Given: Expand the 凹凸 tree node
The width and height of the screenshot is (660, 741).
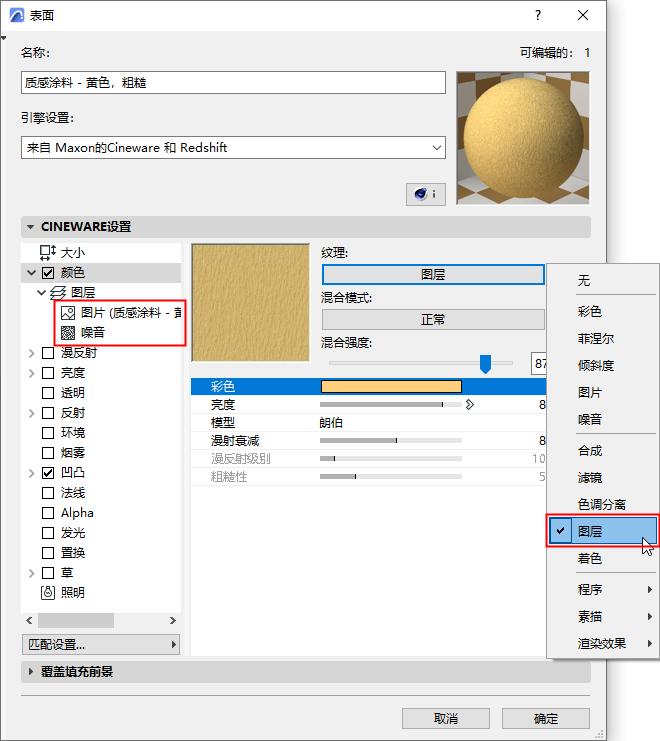Looking at the screenshot, I should tap(31, 473).
